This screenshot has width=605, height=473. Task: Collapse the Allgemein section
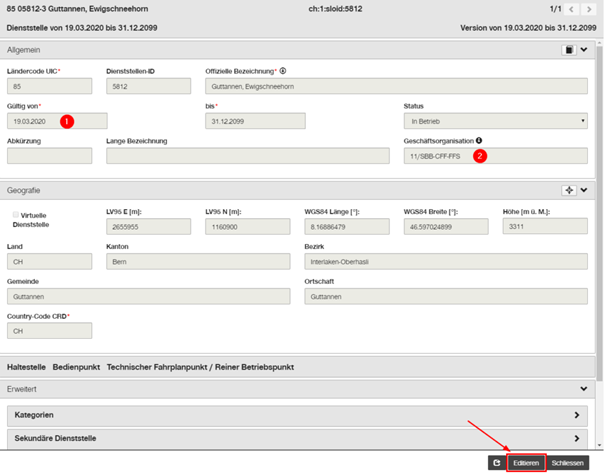point(584,50)
